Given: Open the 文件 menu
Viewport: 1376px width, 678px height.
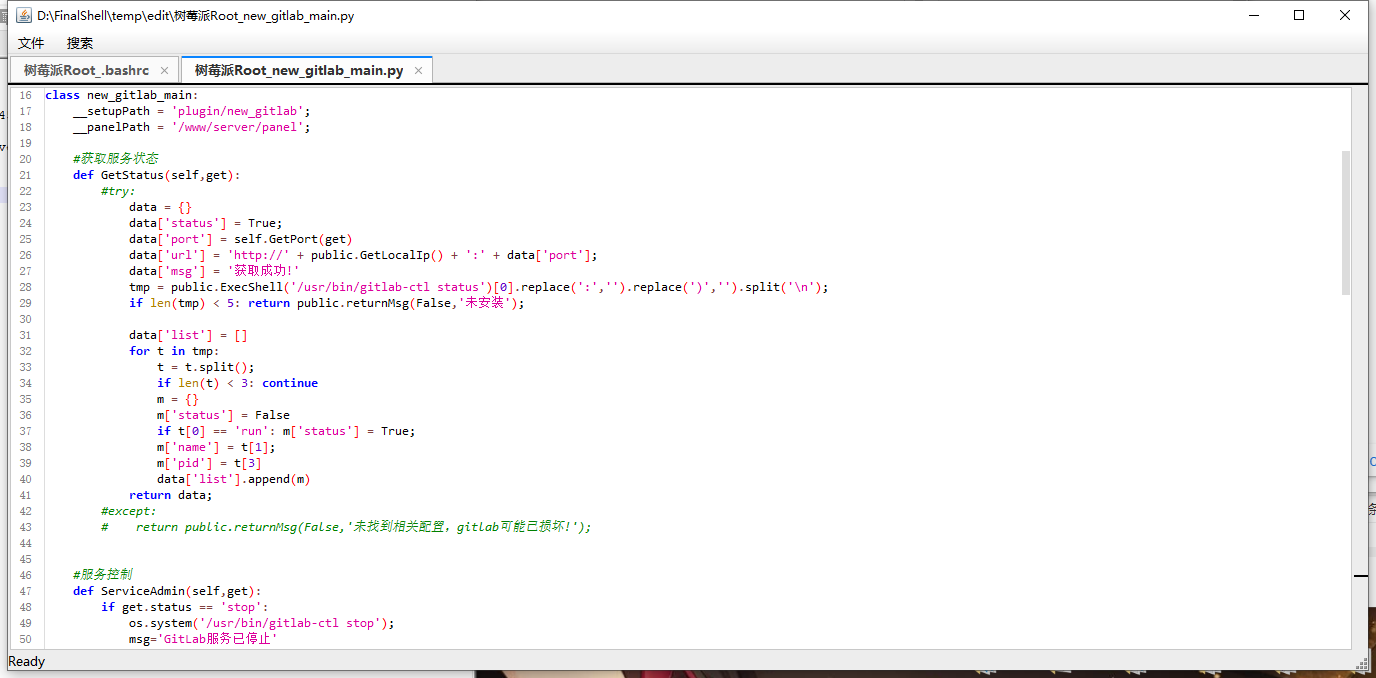Looking at the screenshot, I should click(x=31, y=43).
